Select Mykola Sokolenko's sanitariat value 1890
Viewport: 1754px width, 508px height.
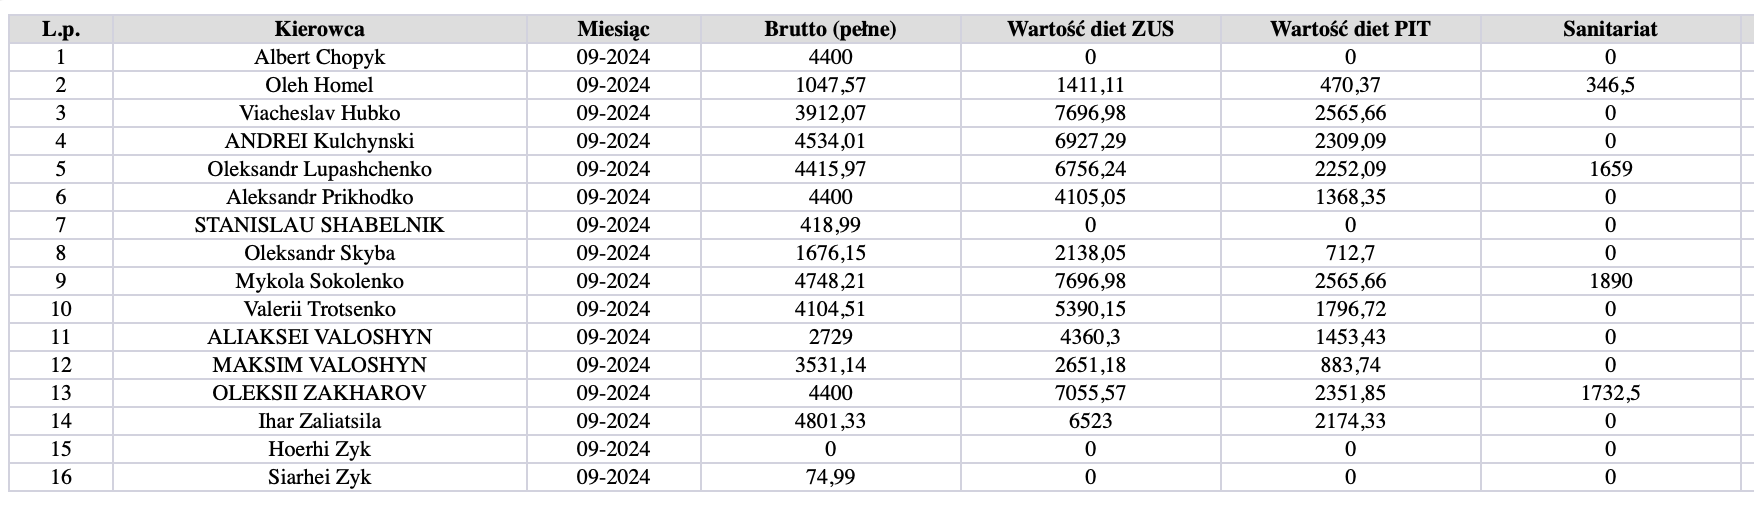point(1610,281)
